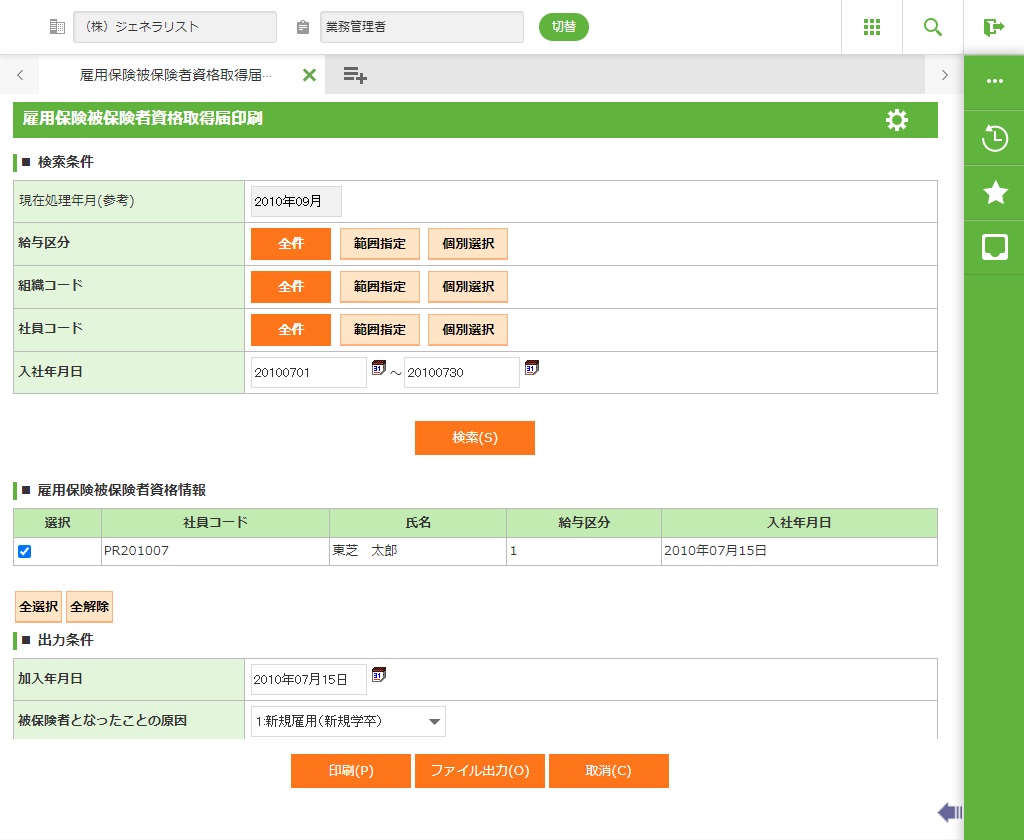Click the 入社年月日 start date field
1024x840 pixels.
click(309, 373)
